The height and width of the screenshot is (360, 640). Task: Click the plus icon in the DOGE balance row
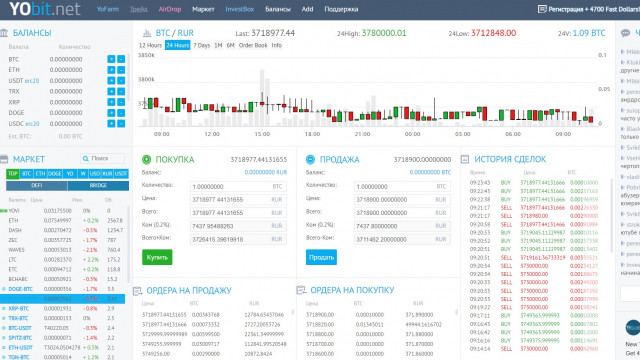pos(111,113)
